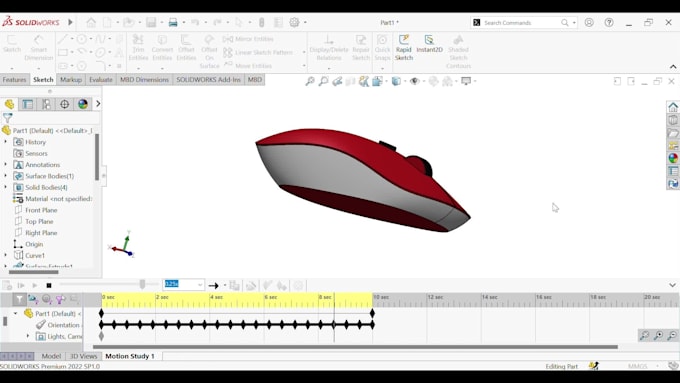
Task: Collapse the motion study panel chevron
Action: tap(672, 285)
